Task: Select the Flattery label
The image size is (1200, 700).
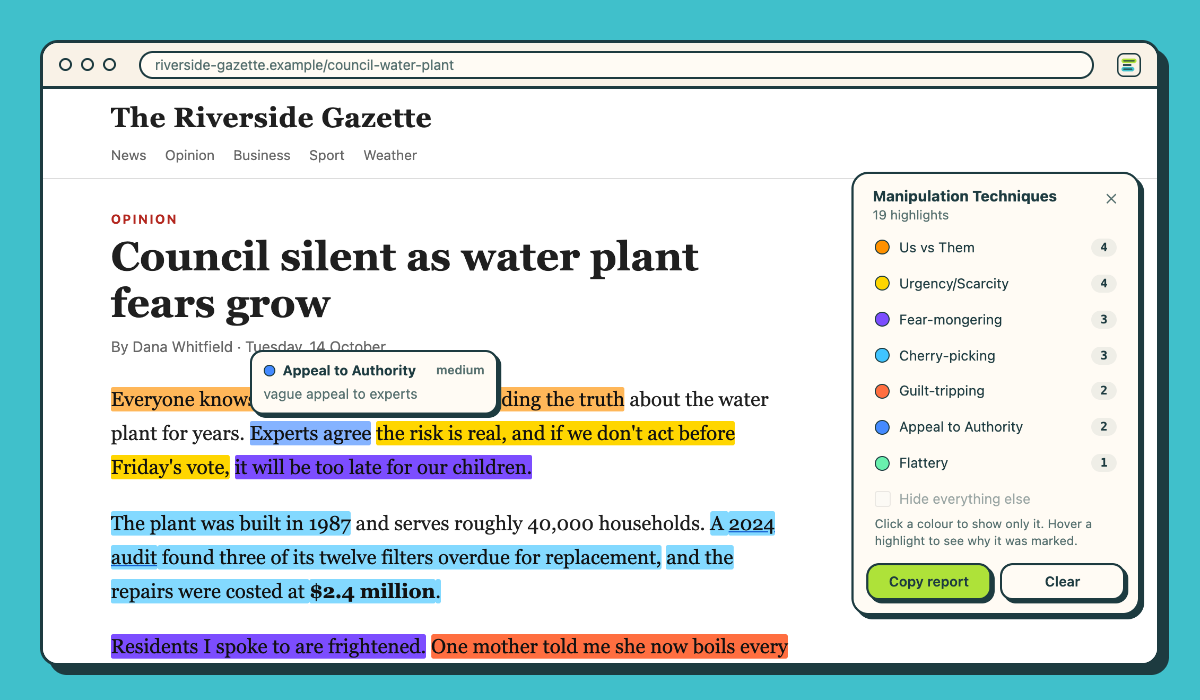Action: 923,463
